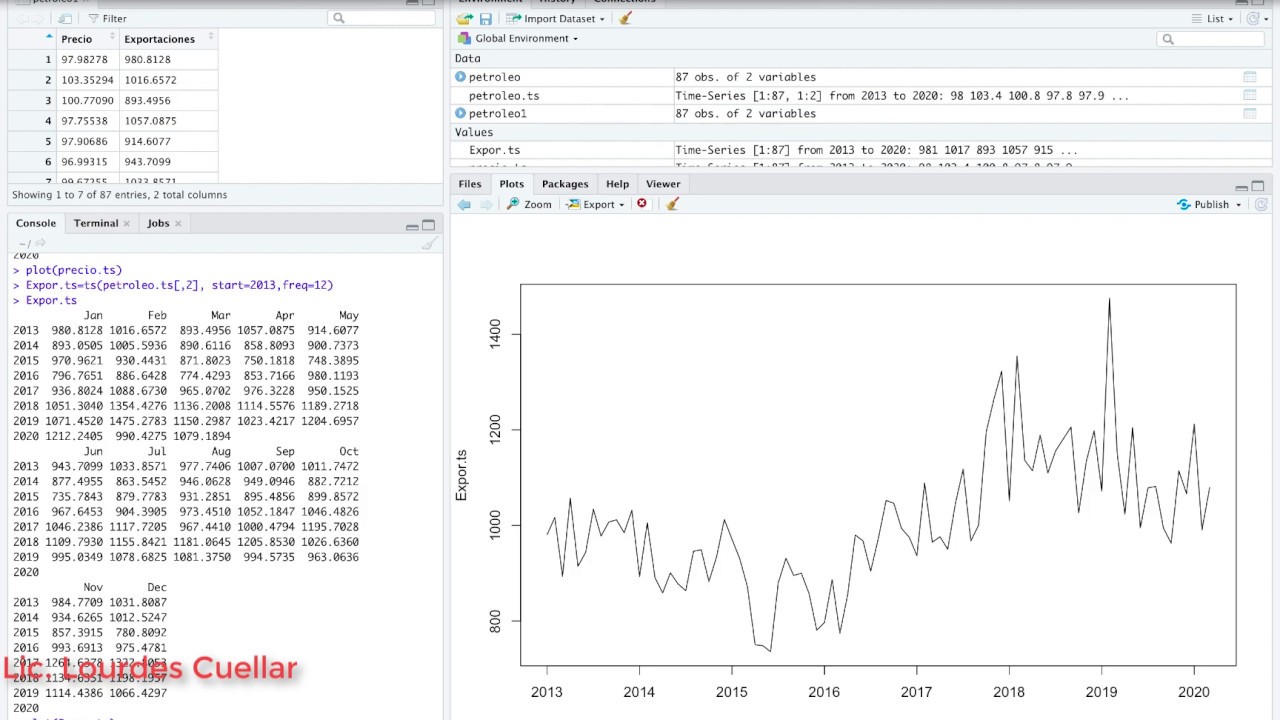The height and width of the screenshot is (720, 1280).
Task: Expand the petroleo data frame entry
Action: coord(461,77)
